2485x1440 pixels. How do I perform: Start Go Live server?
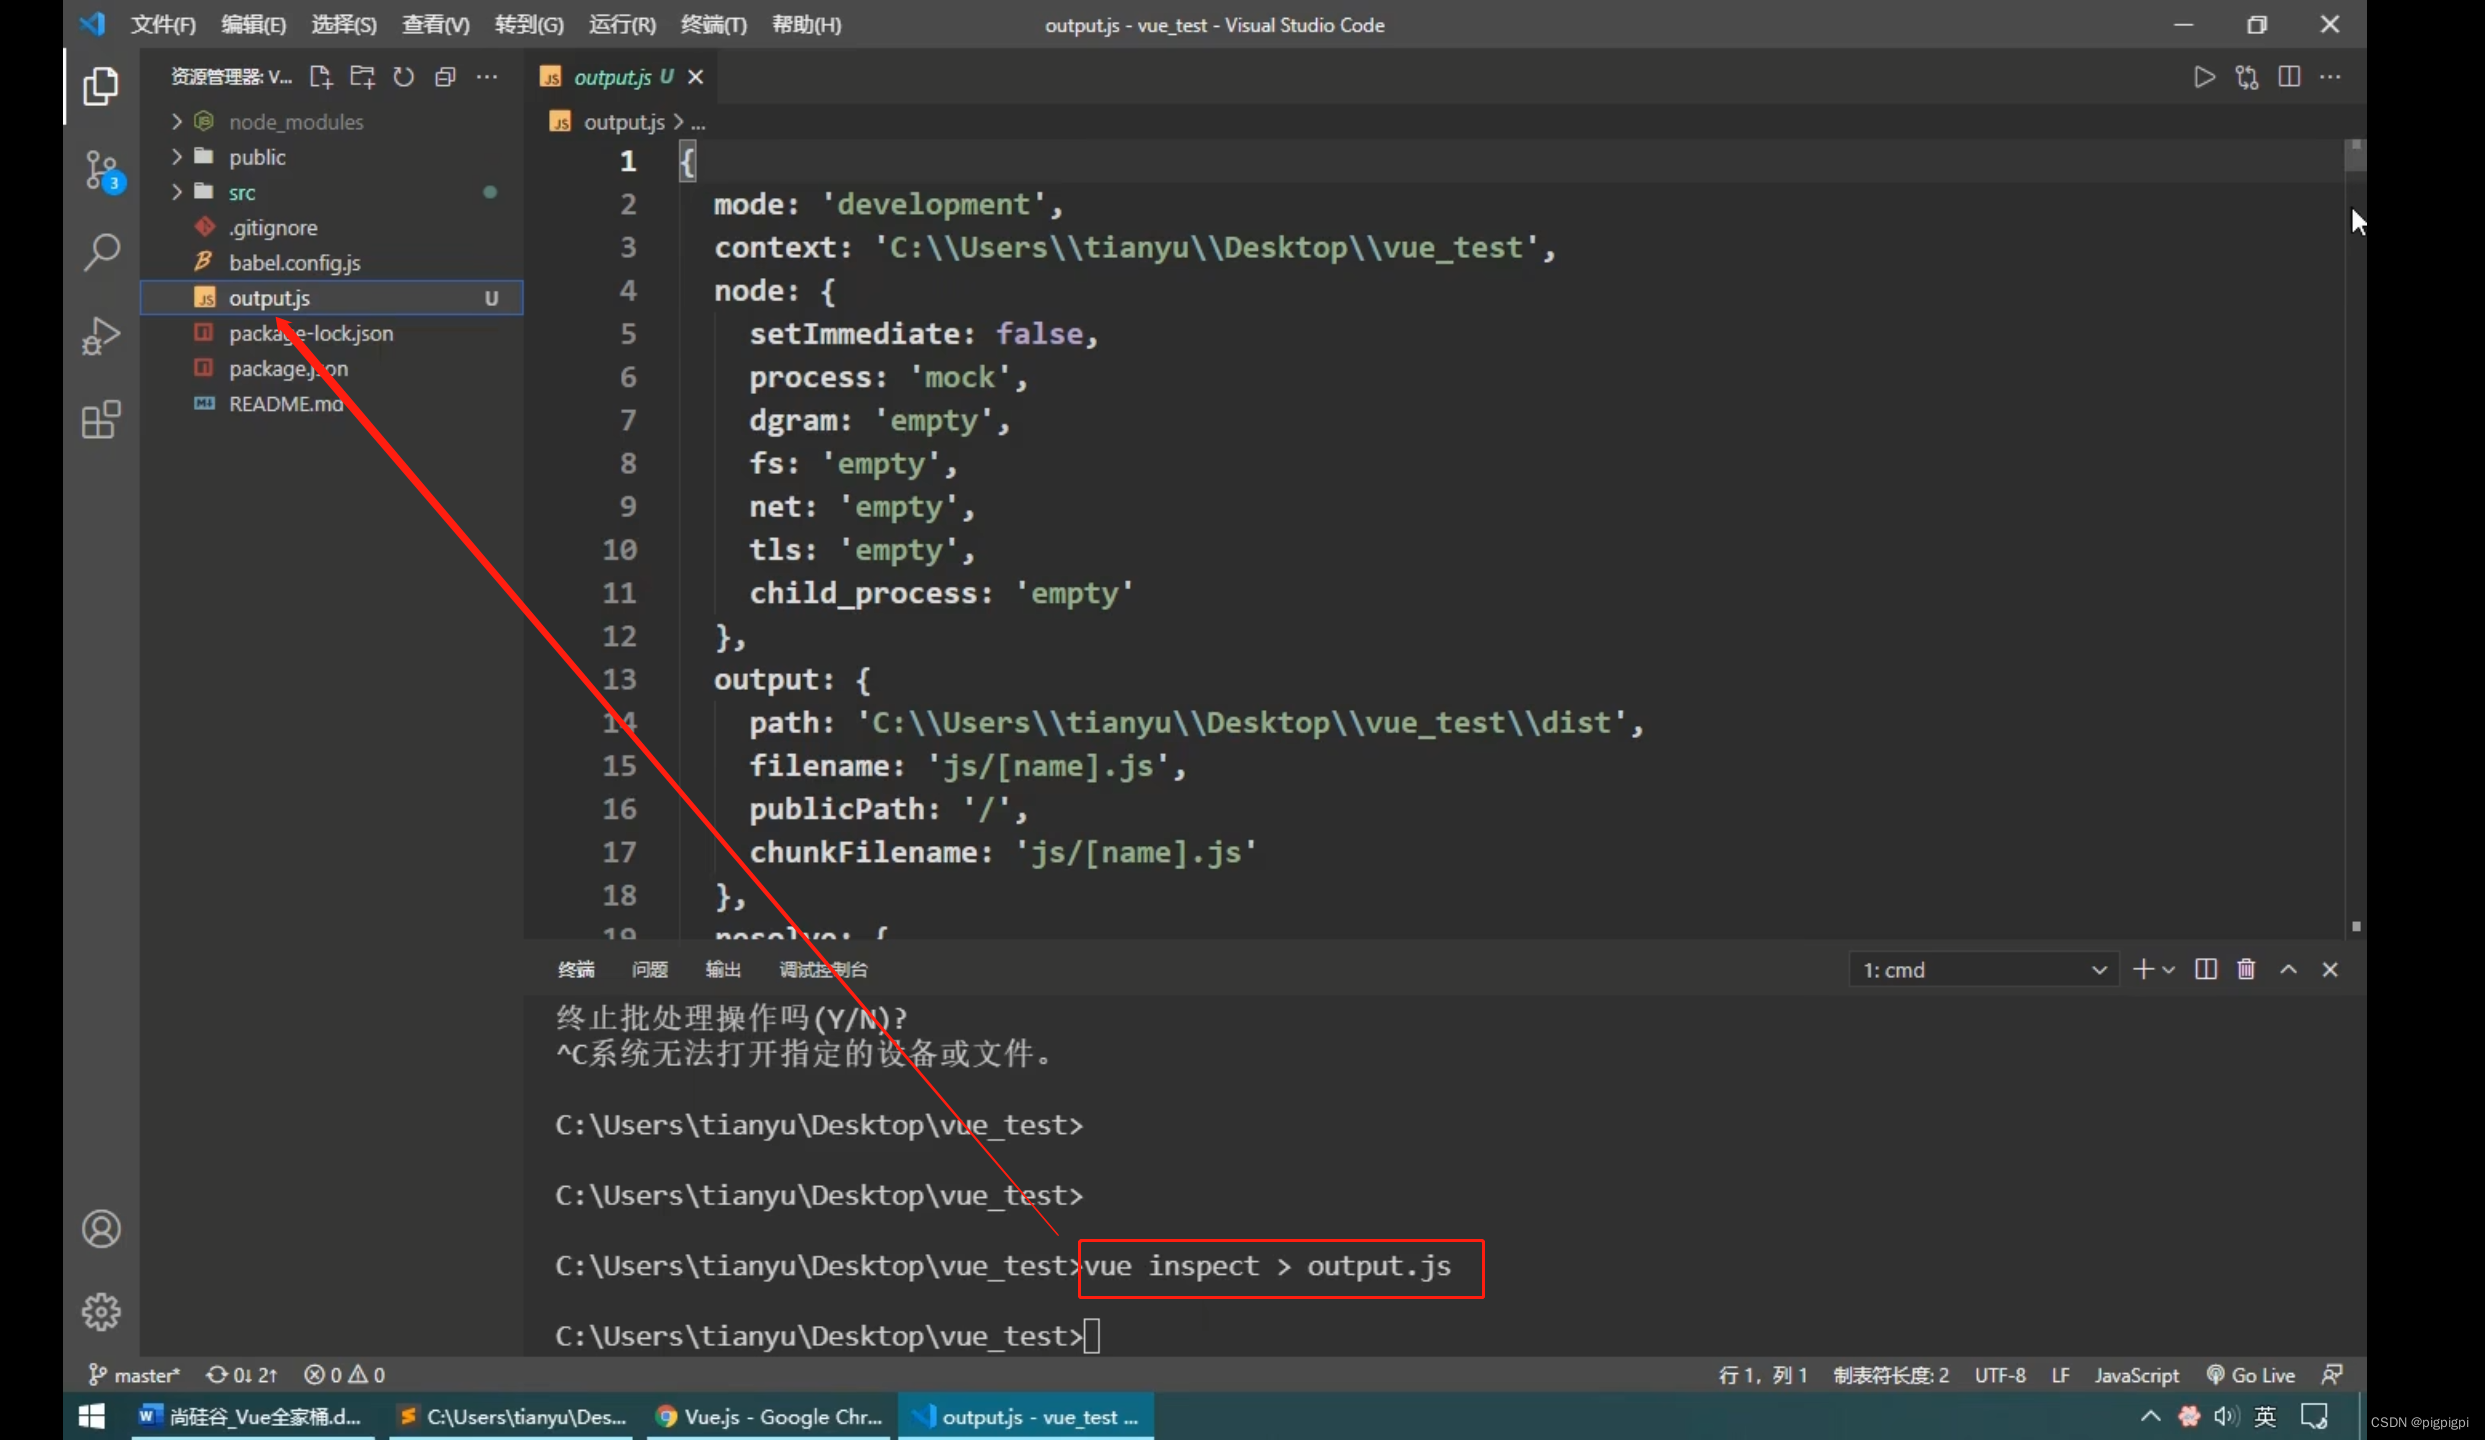(x=2250, y=1375)
